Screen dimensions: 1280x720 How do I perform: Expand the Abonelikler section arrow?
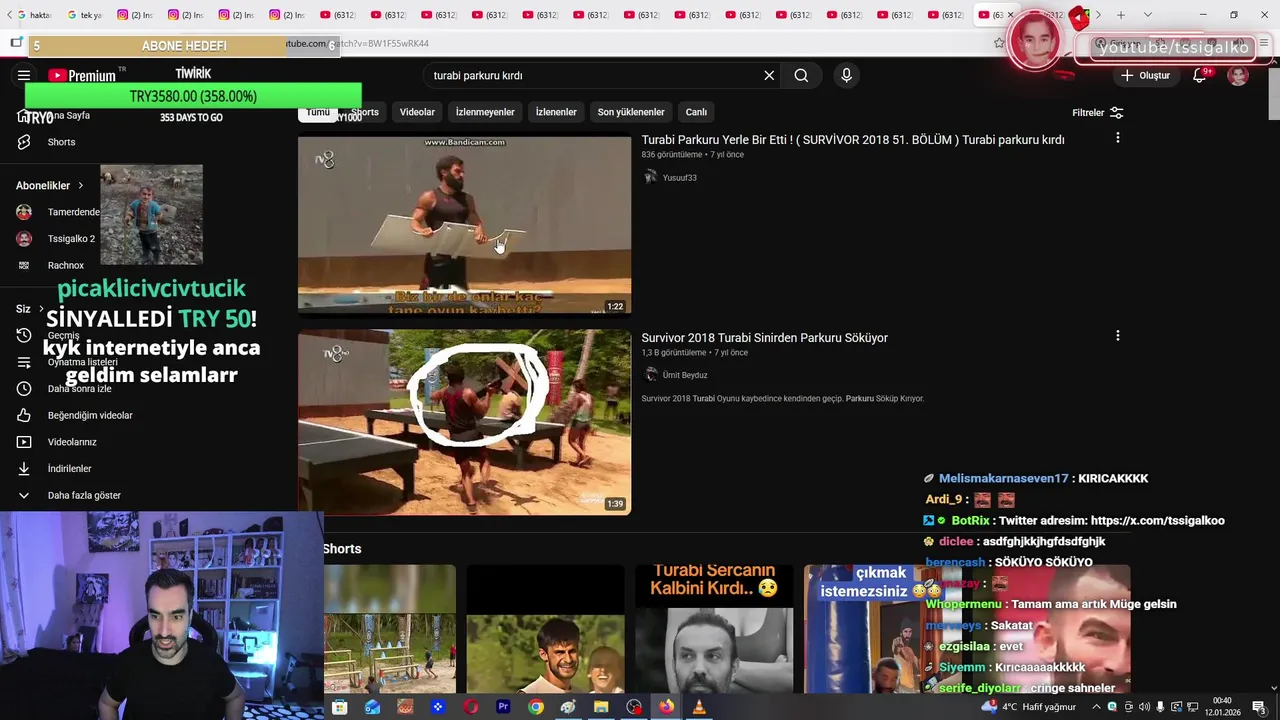[81, 185]
